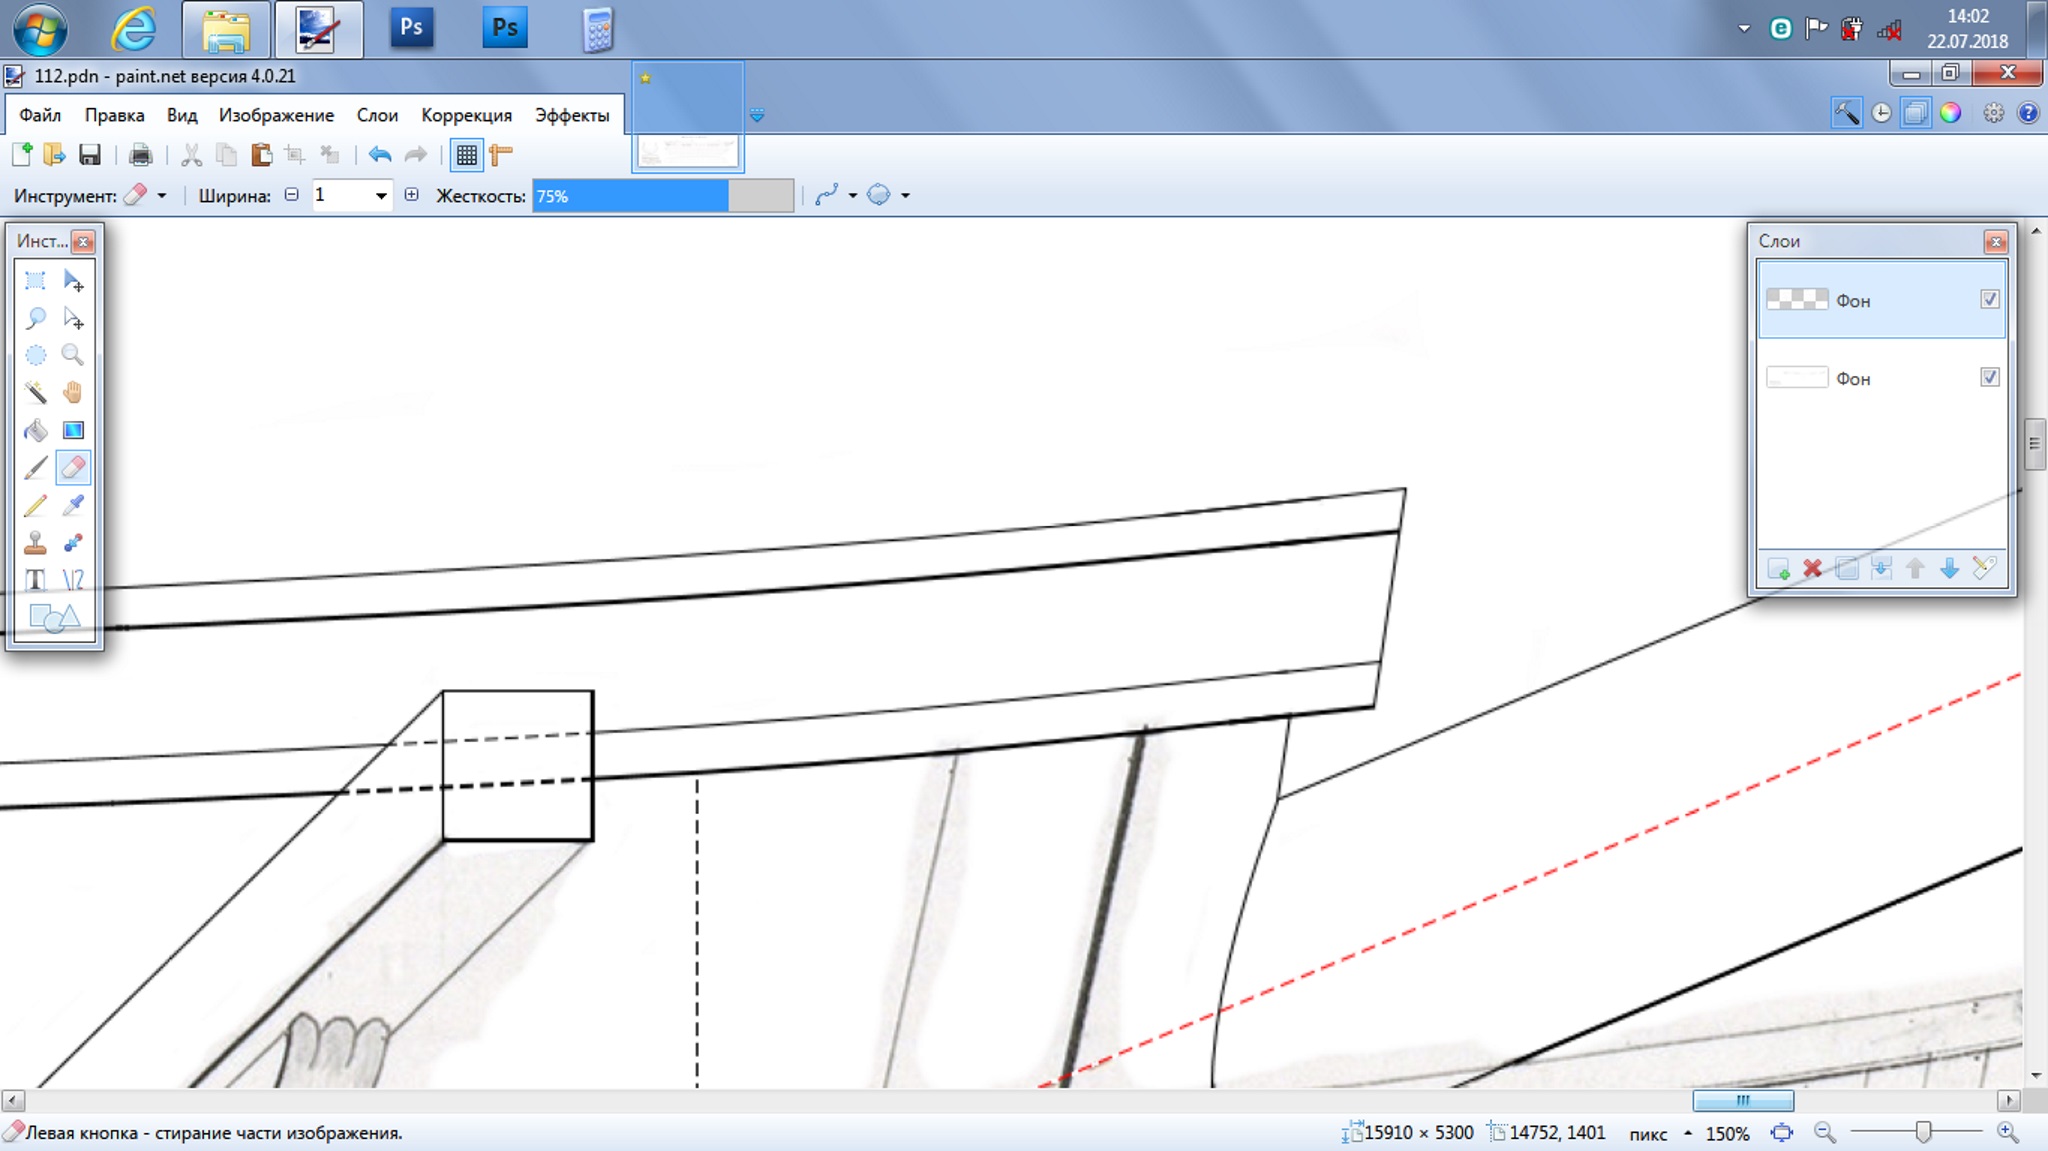Open the Коррекция menu
Viewport: 2048px width, 1151px height.
[x=466, y=115]
